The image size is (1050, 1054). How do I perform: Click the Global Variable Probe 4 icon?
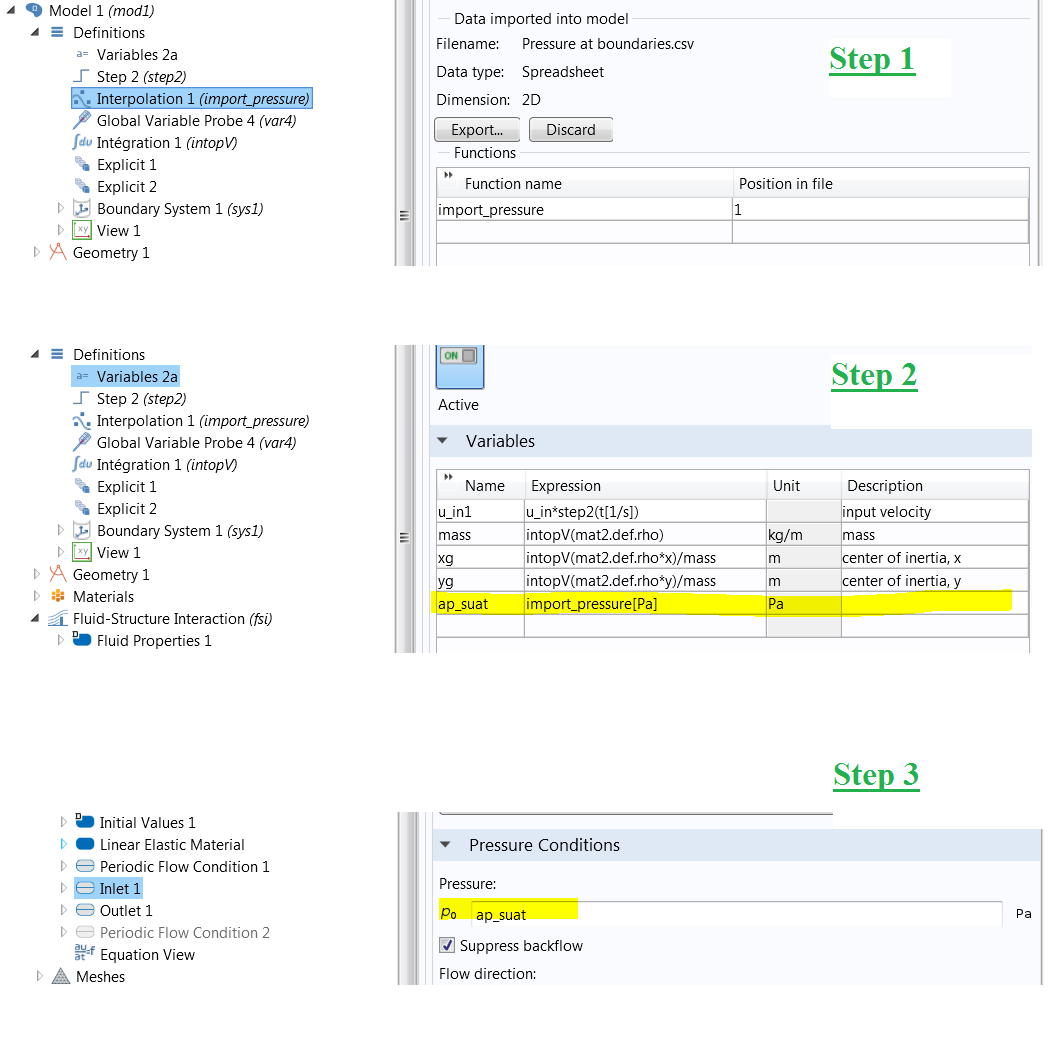coord(82,121)
